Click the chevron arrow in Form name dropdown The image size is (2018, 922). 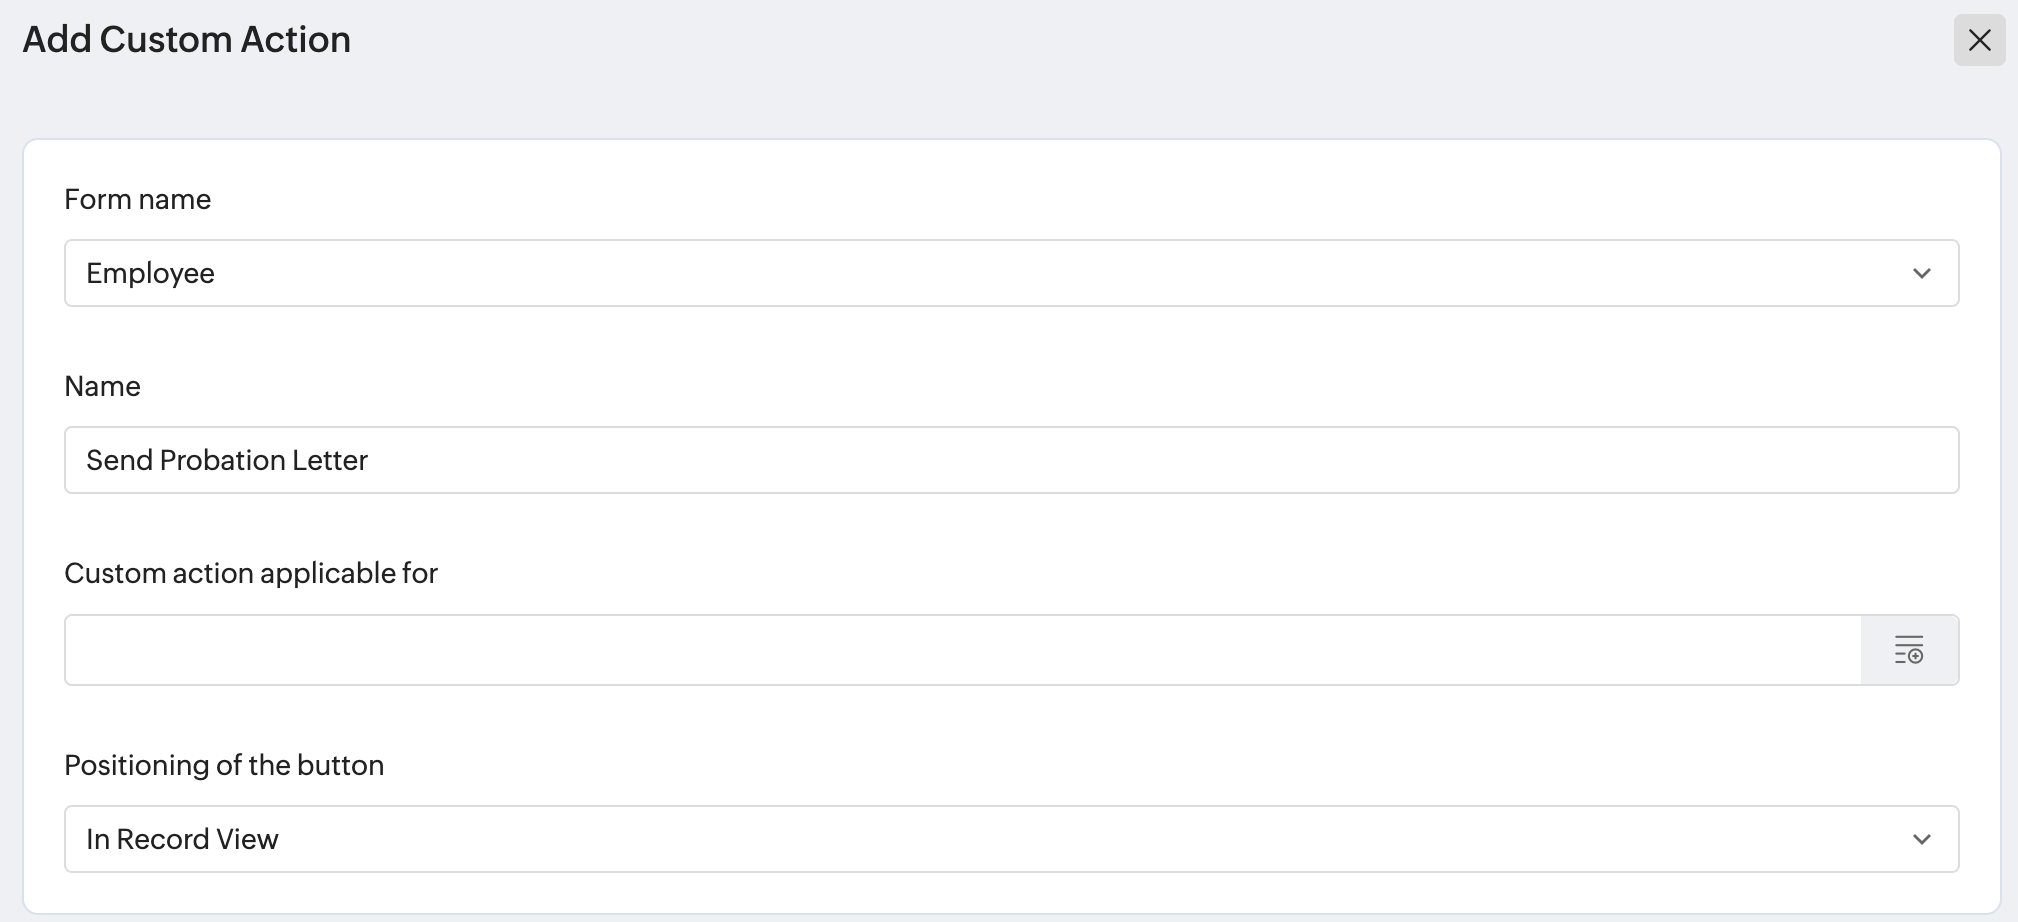[x=1921, y=273]
